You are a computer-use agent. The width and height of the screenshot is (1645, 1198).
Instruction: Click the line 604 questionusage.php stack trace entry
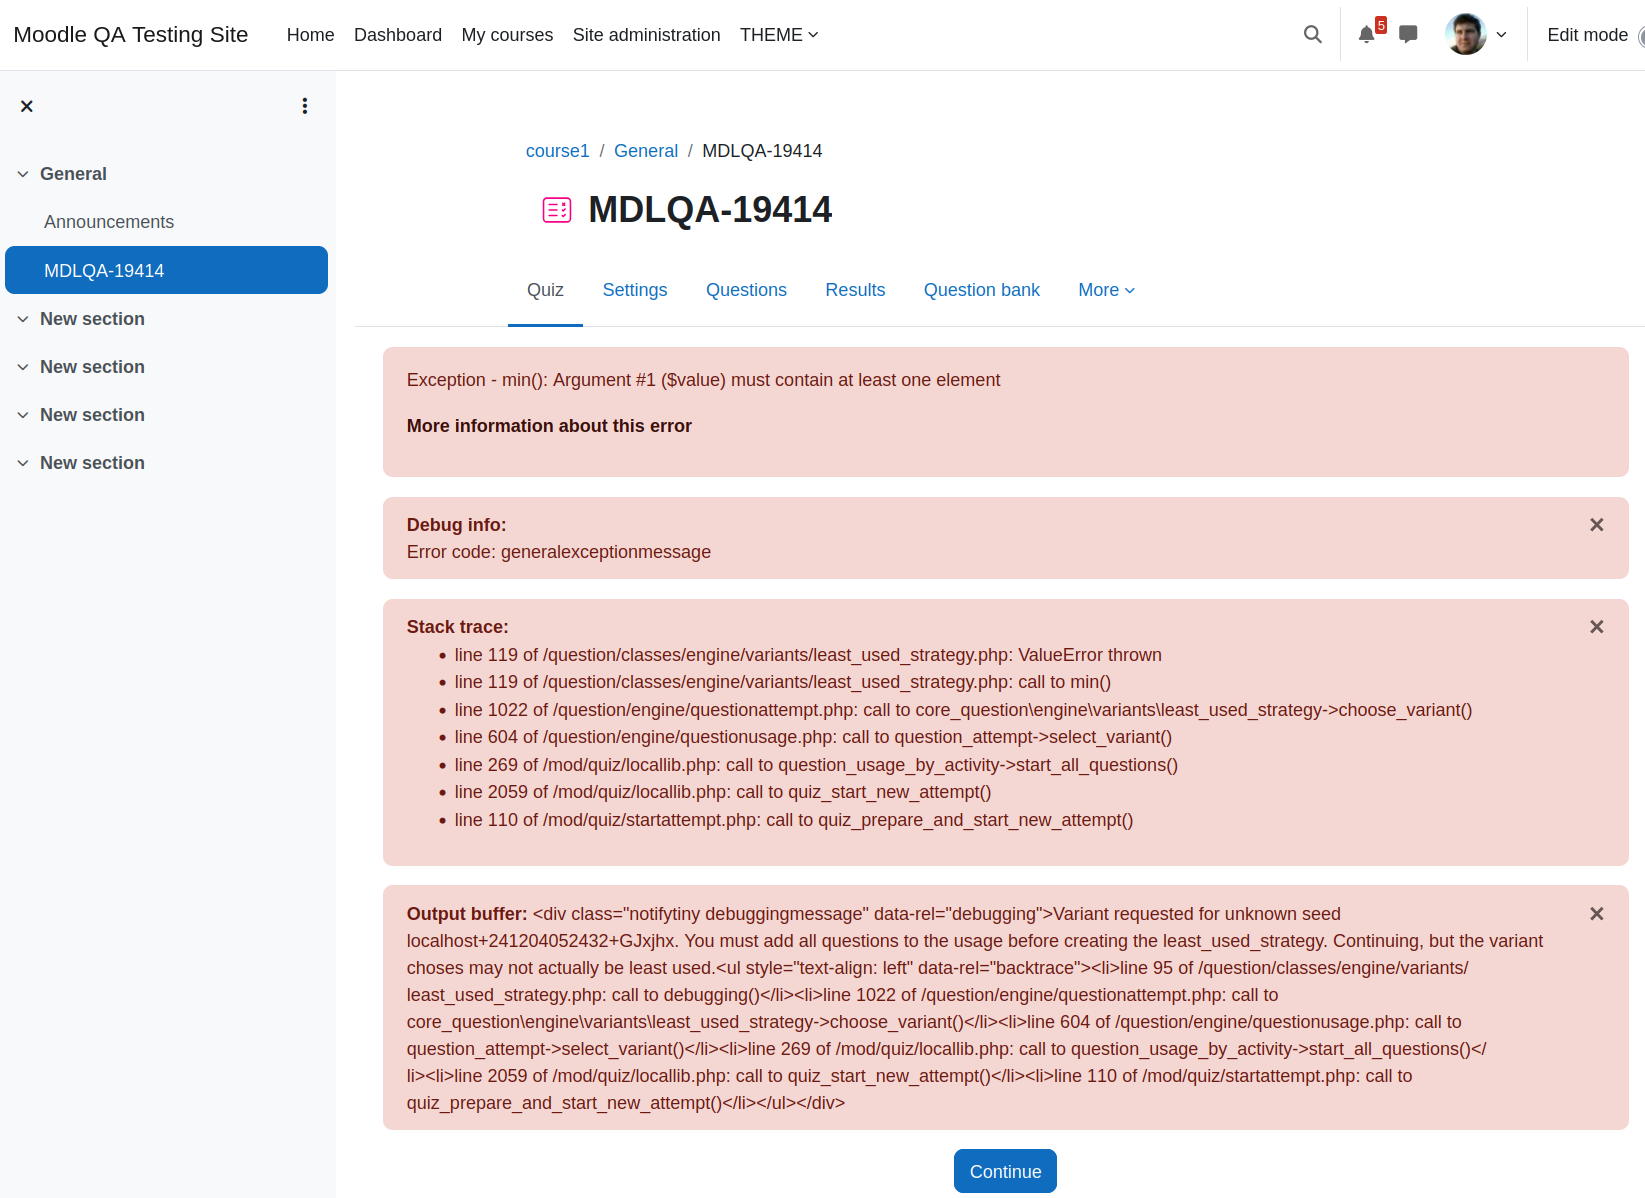click(813, 737)
